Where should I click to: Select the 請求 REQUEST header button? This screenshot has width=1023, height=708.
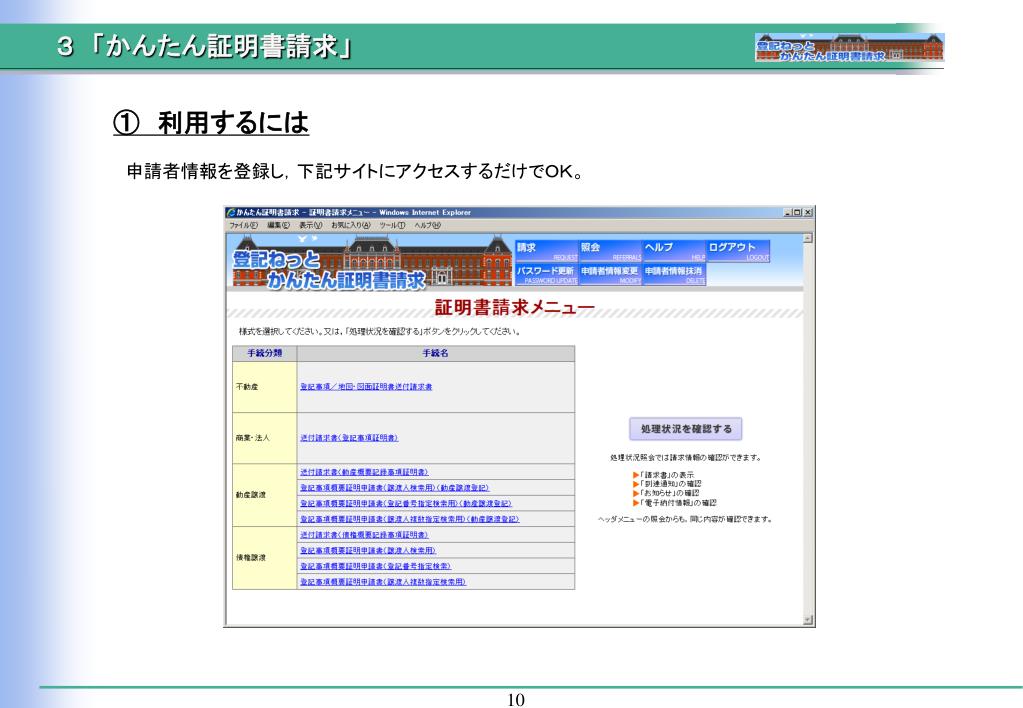coord(547,251)
